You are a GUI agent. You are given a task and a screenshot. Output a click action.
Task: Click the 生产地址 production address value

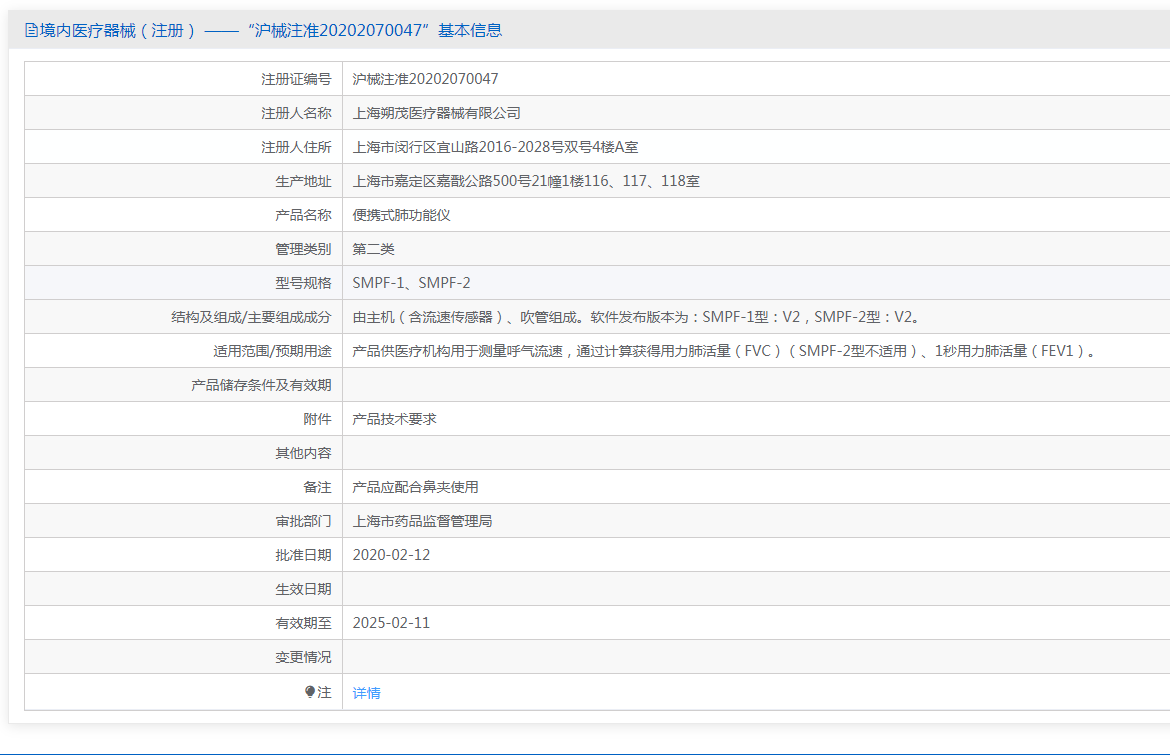tap(526, 181)
